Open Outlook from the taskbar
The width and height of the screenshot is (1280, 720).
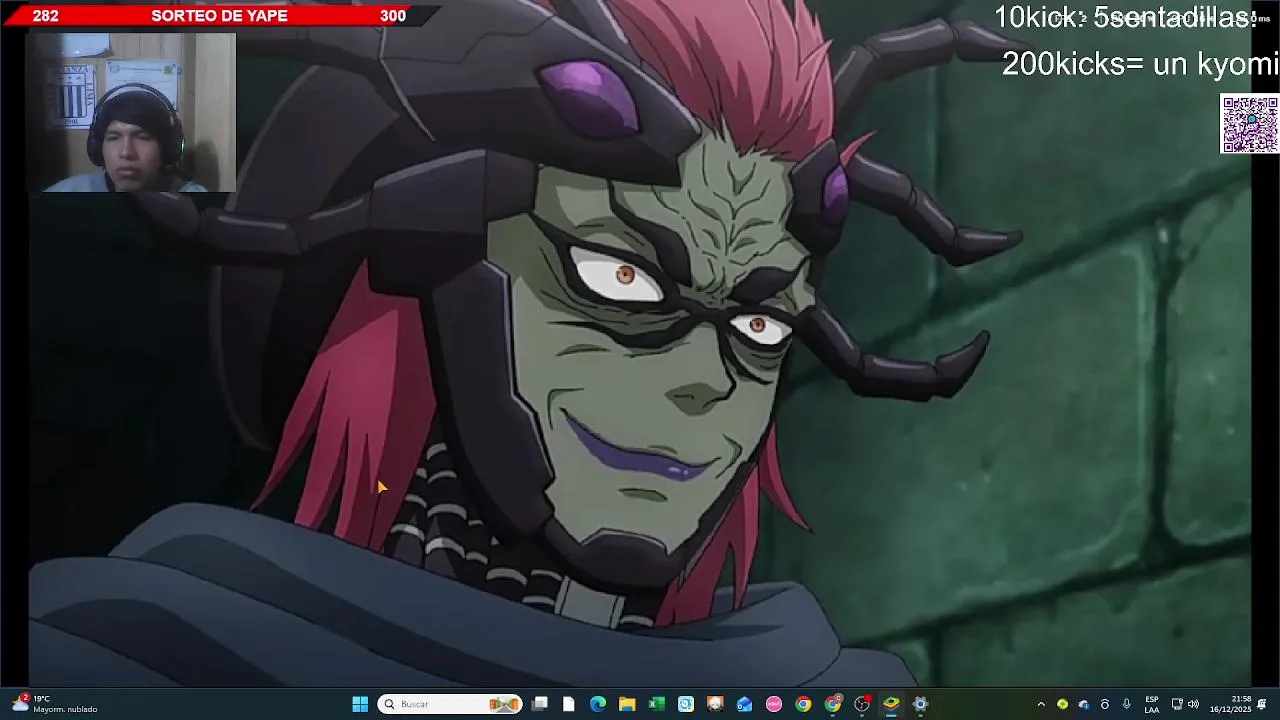745,704
